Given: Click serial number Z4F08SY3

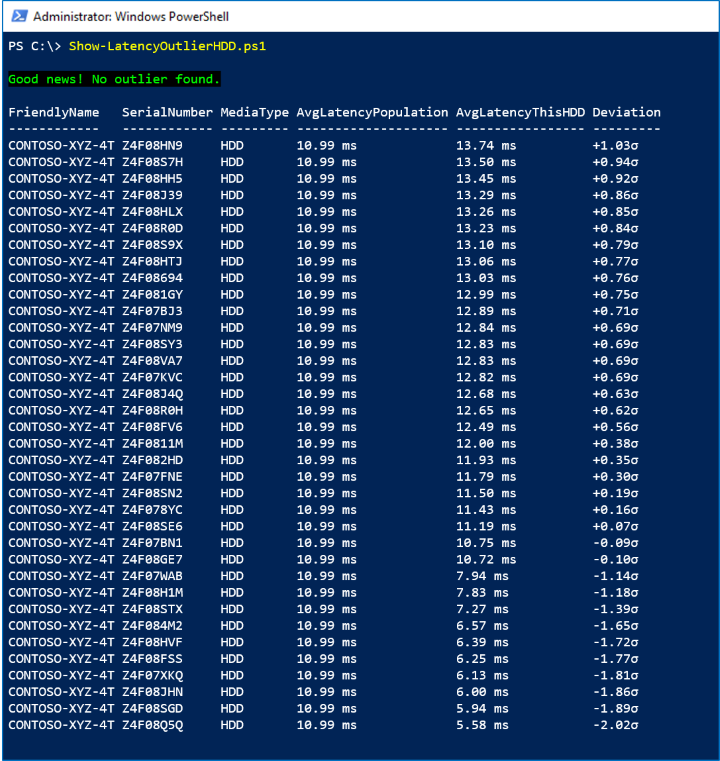Looking at the screenshot, I should (152, 344).
